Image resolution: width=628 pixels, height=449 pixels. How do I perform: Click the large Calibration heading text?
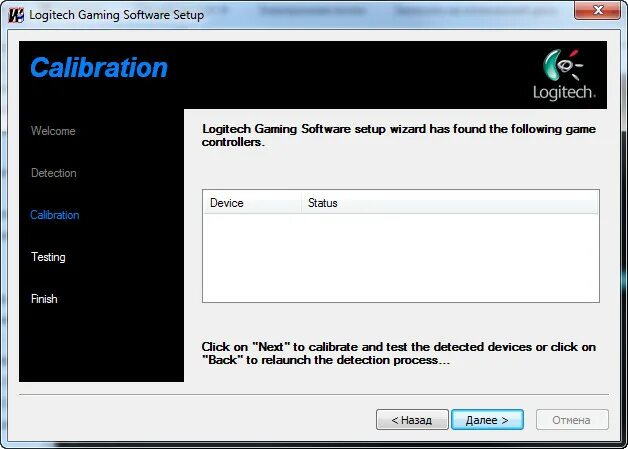pos(99,67)
